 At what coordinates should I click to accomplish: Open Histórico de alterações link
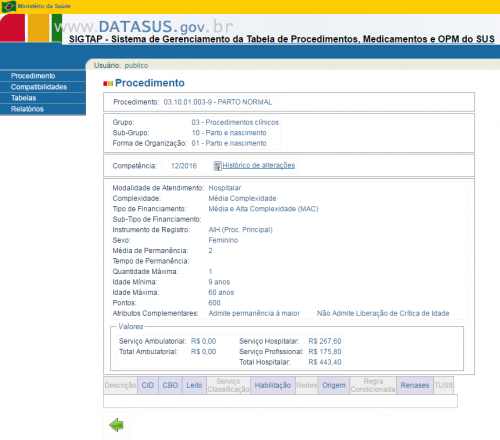[x=259, y=165]
